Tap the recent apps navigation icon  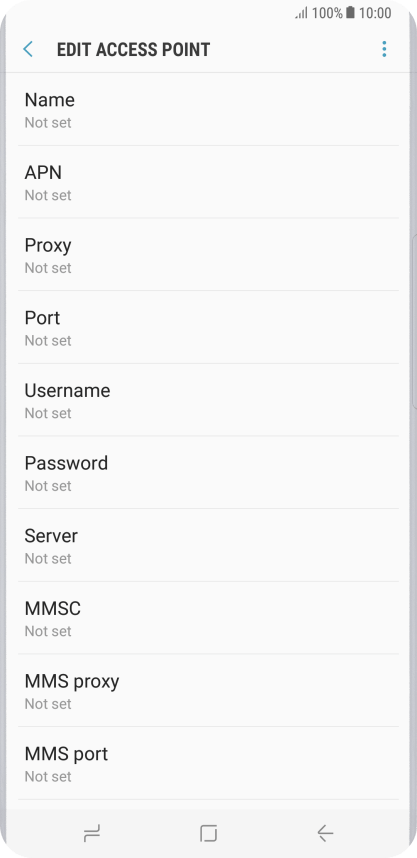(x=91, y=833)
